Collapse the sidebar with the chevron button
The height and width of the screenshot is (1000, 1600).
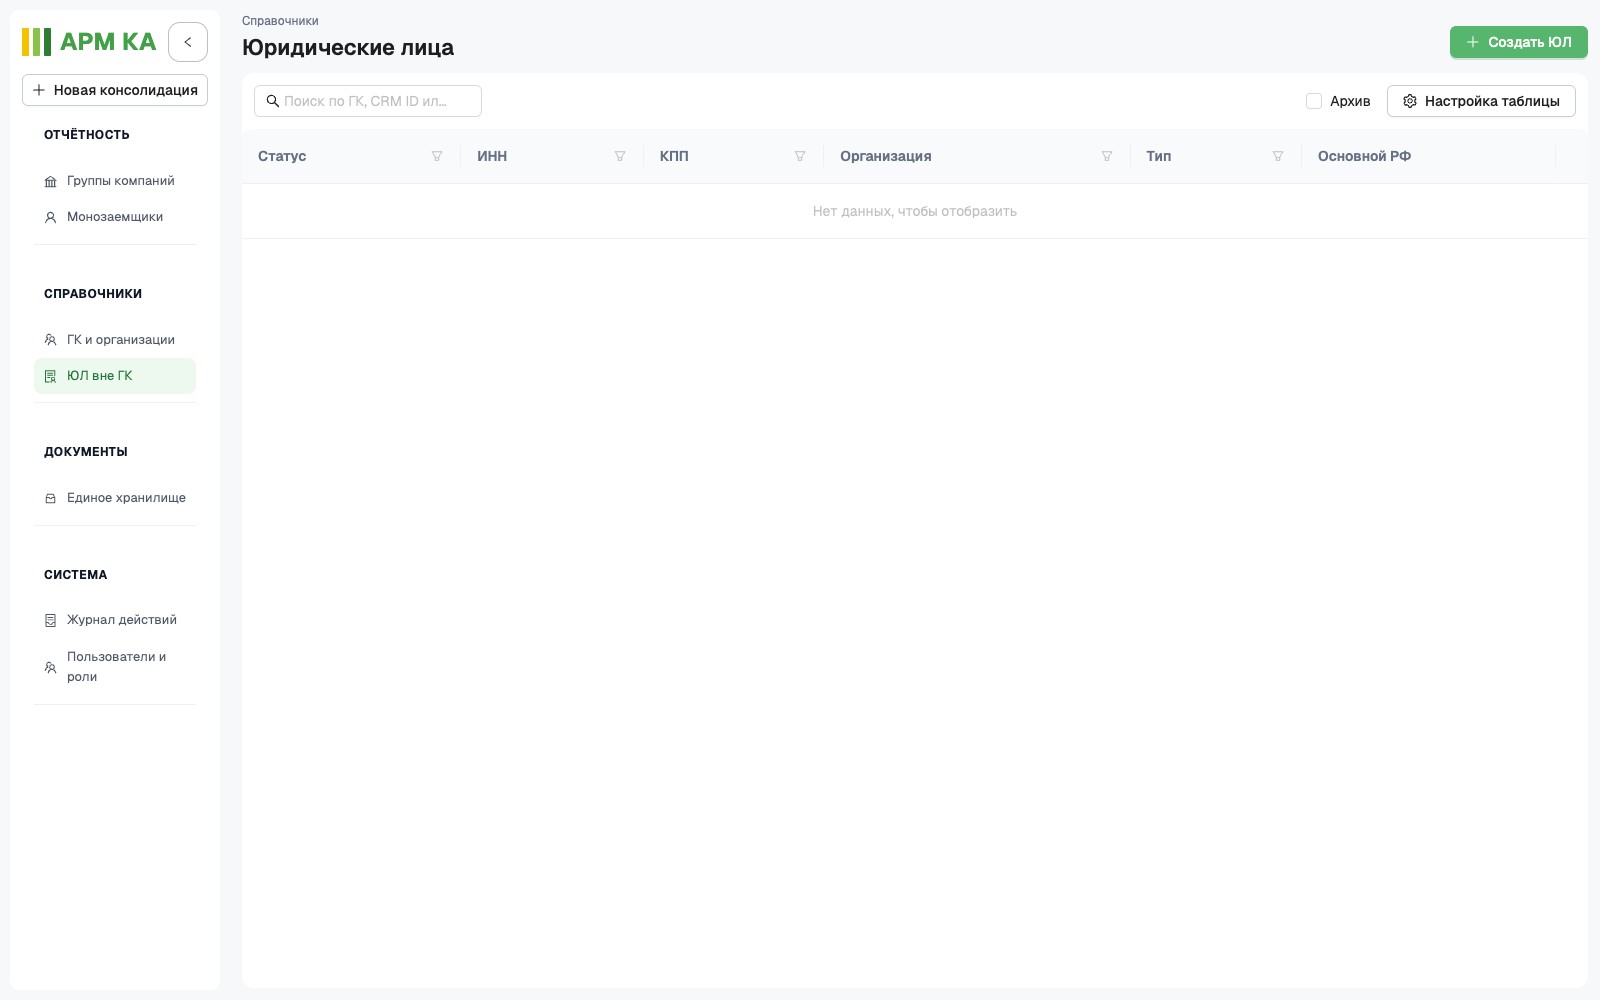tap(188, 42)
